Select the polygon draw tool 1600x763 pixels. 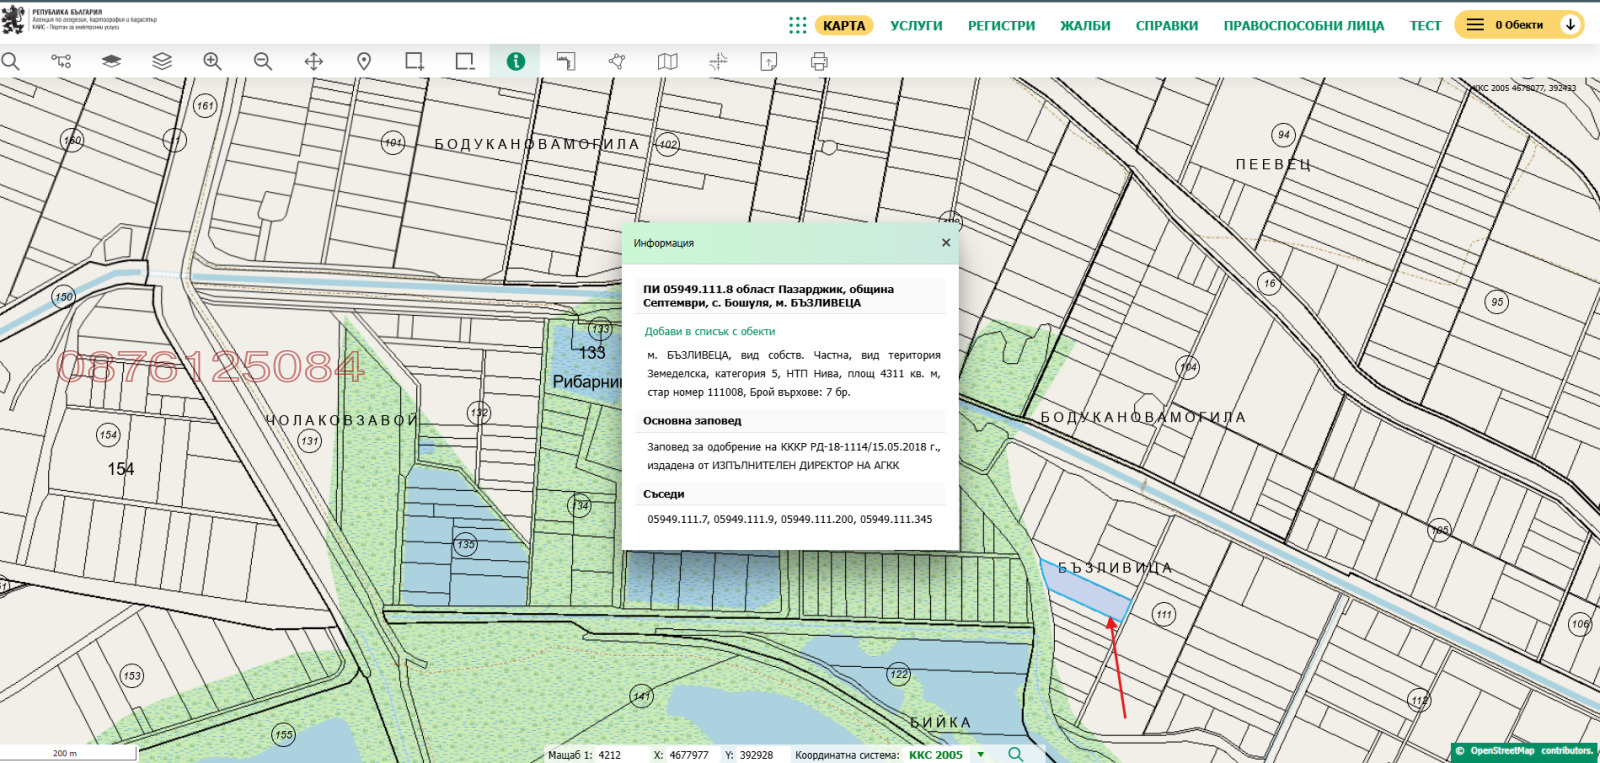pyautogui.click(x=617, y=61)
